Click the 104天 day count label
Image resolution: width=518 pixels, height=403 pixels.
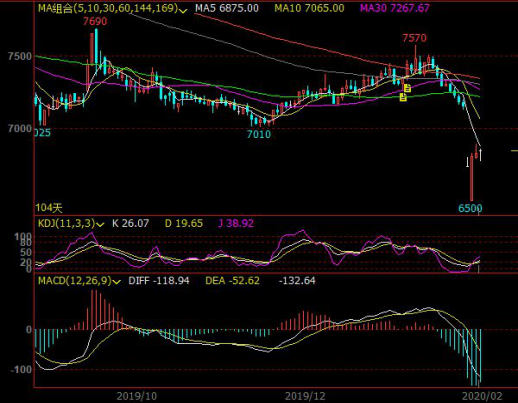tap(49, 208)
